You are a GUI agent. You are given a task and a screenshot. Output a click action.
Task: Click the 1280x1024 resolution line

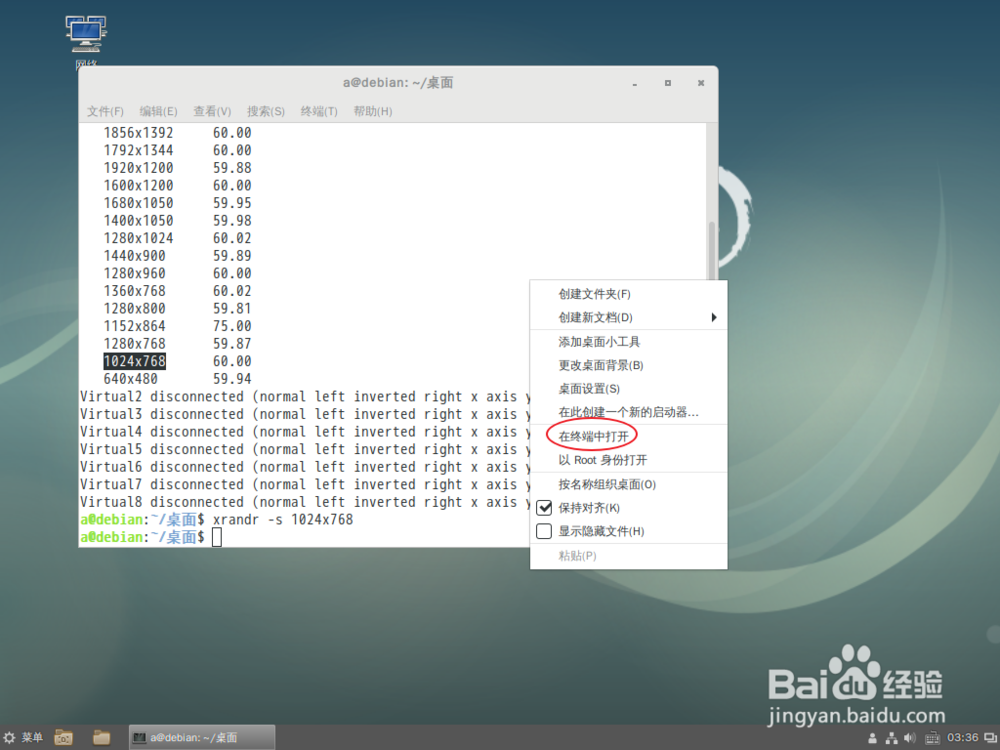pyautogui.click(x=177, y=238)
